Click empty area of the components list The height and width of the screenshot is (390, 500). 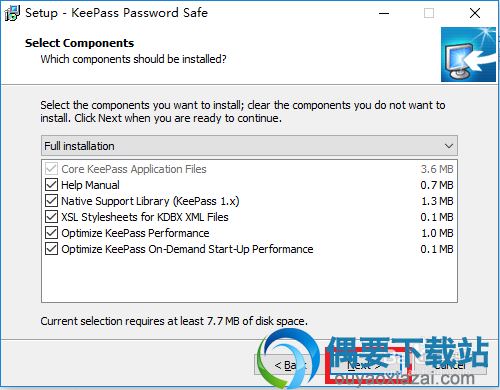(249, 278)
